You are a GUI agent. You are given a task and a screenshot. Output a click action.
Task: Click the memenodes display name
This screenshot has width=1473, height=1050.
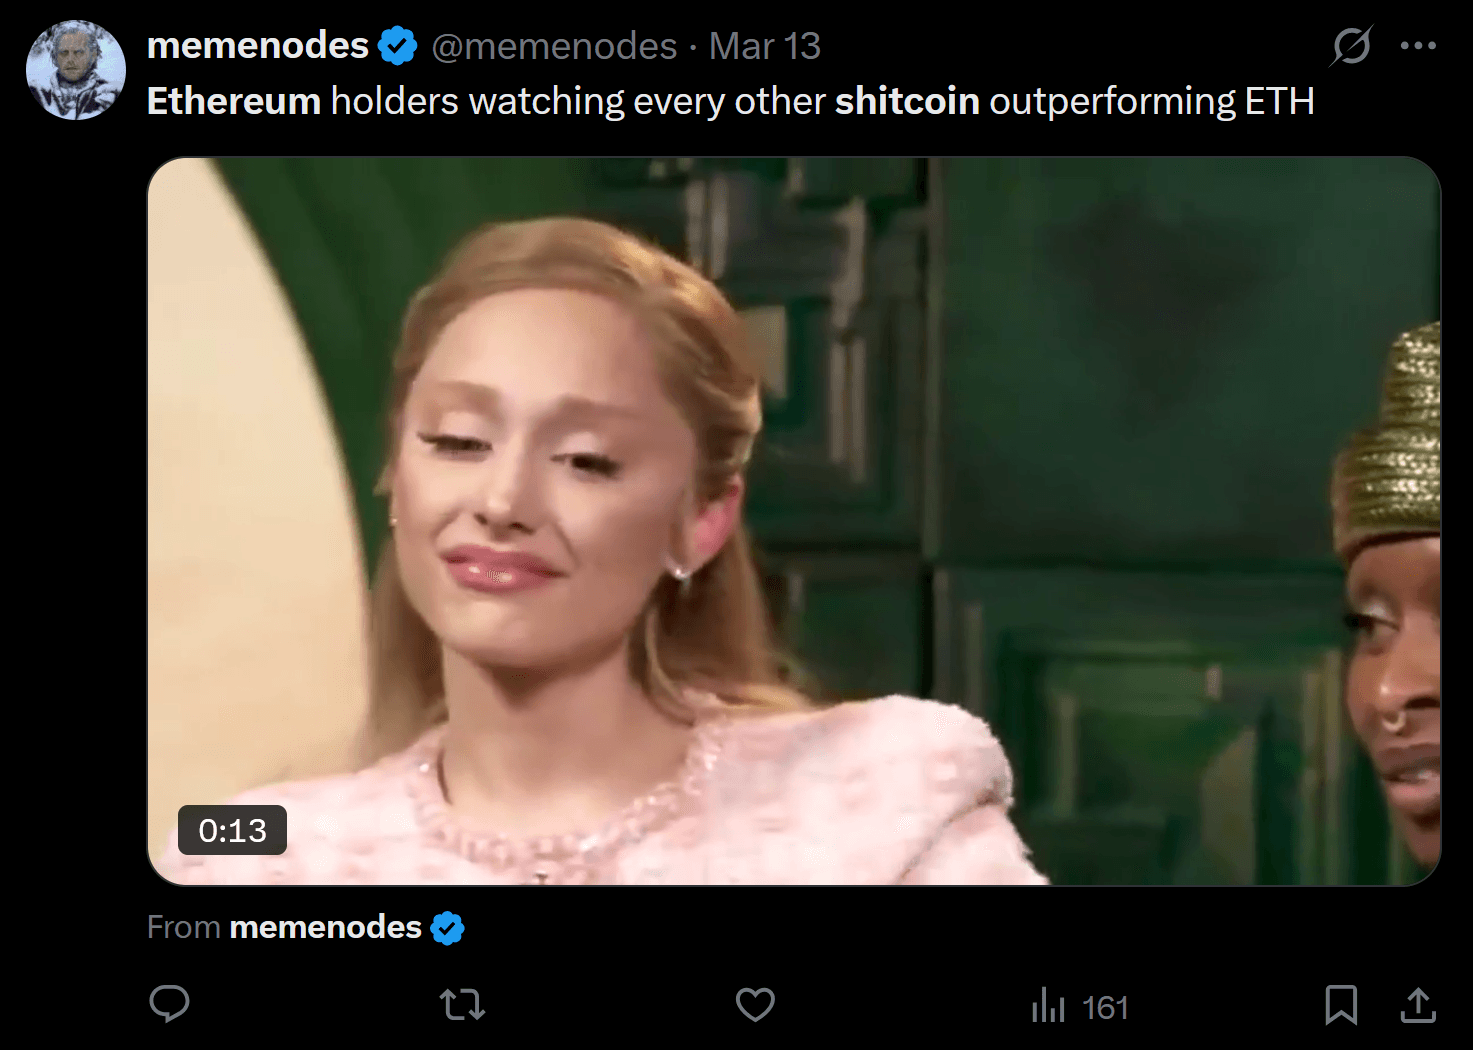pyautogui.click(x=258, y=46)
